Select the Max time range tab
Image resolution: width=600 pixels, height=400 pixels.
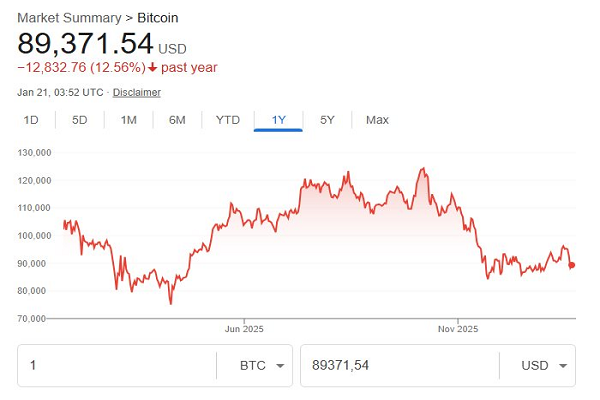[377, 120]
